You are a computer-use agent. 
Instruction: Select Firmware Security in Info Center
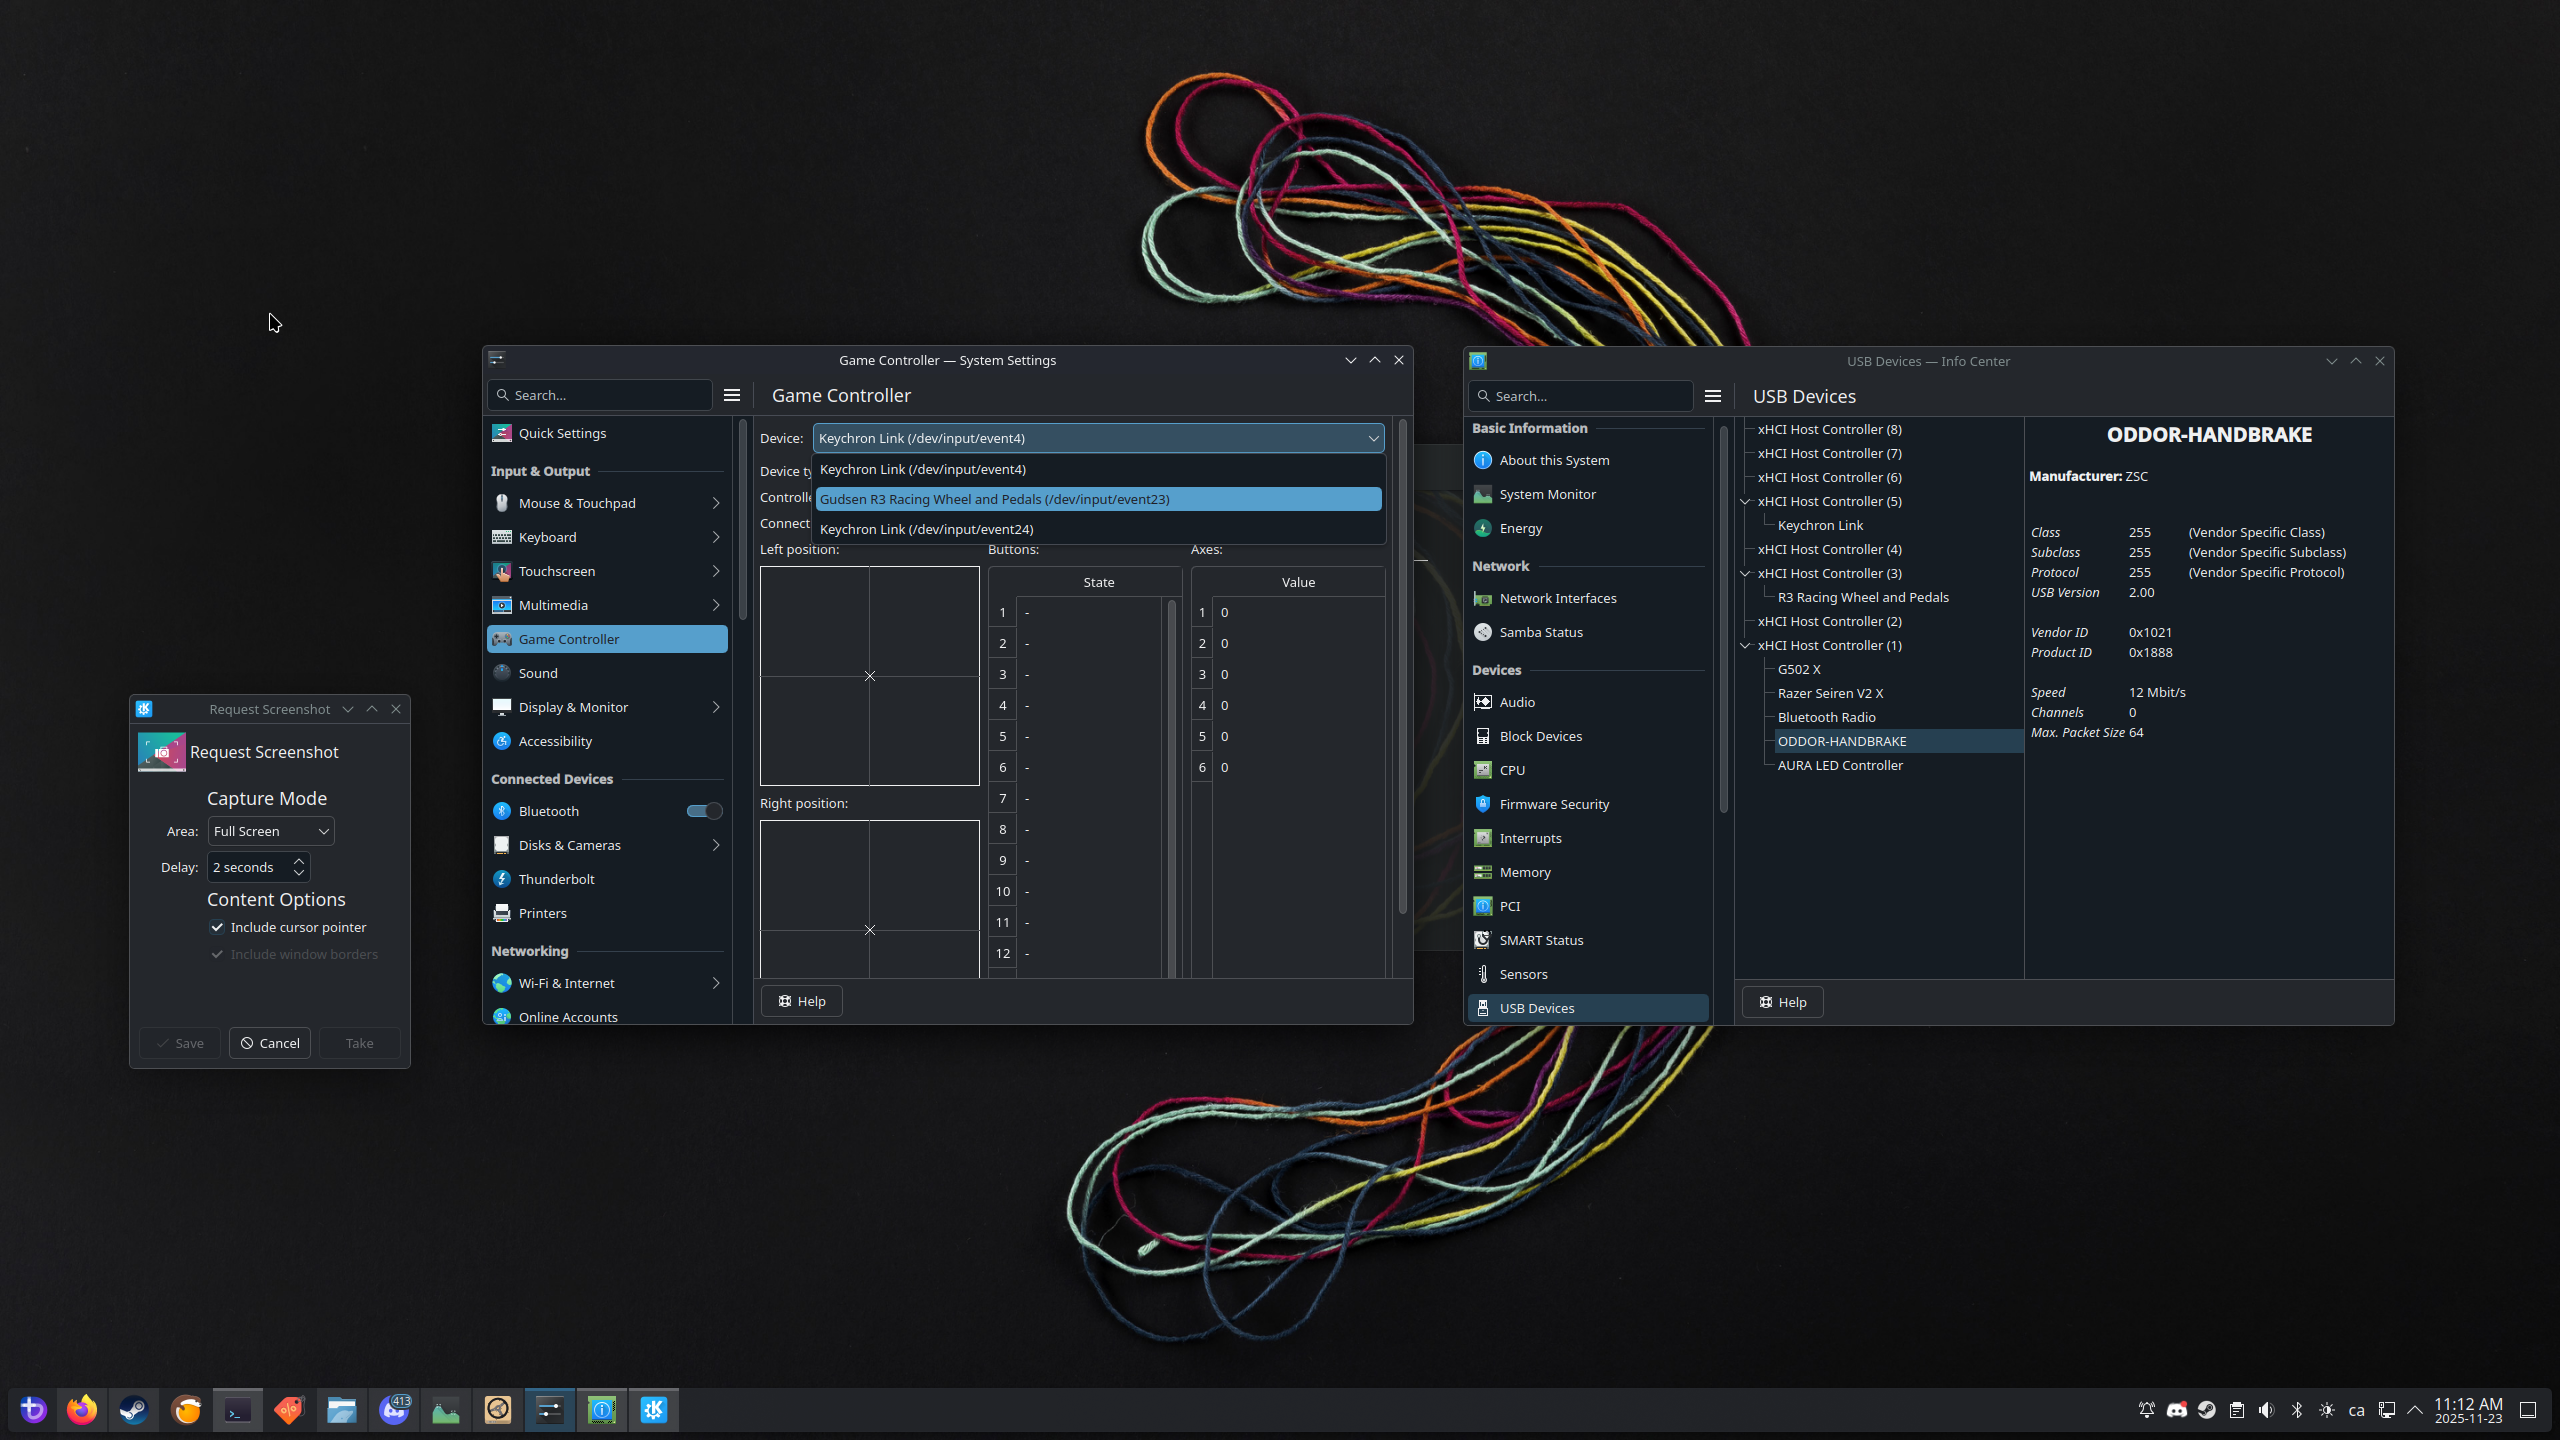click(x=1553, y=803)
